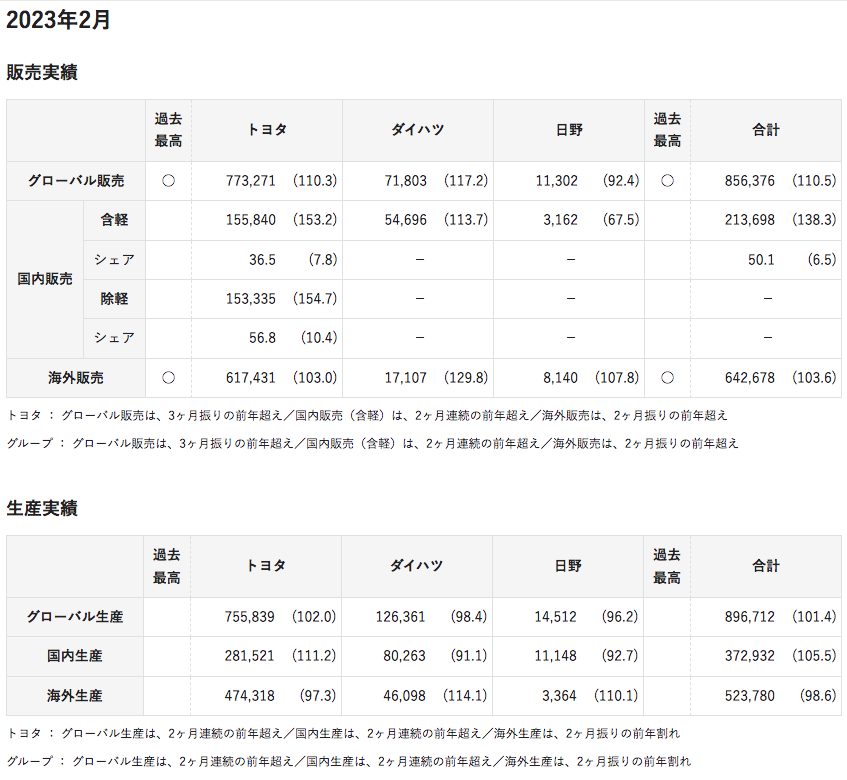Click the record-high circle in the Toyota overseas sales row
Viewport: 847px width, 780px height.
[169, 378]
